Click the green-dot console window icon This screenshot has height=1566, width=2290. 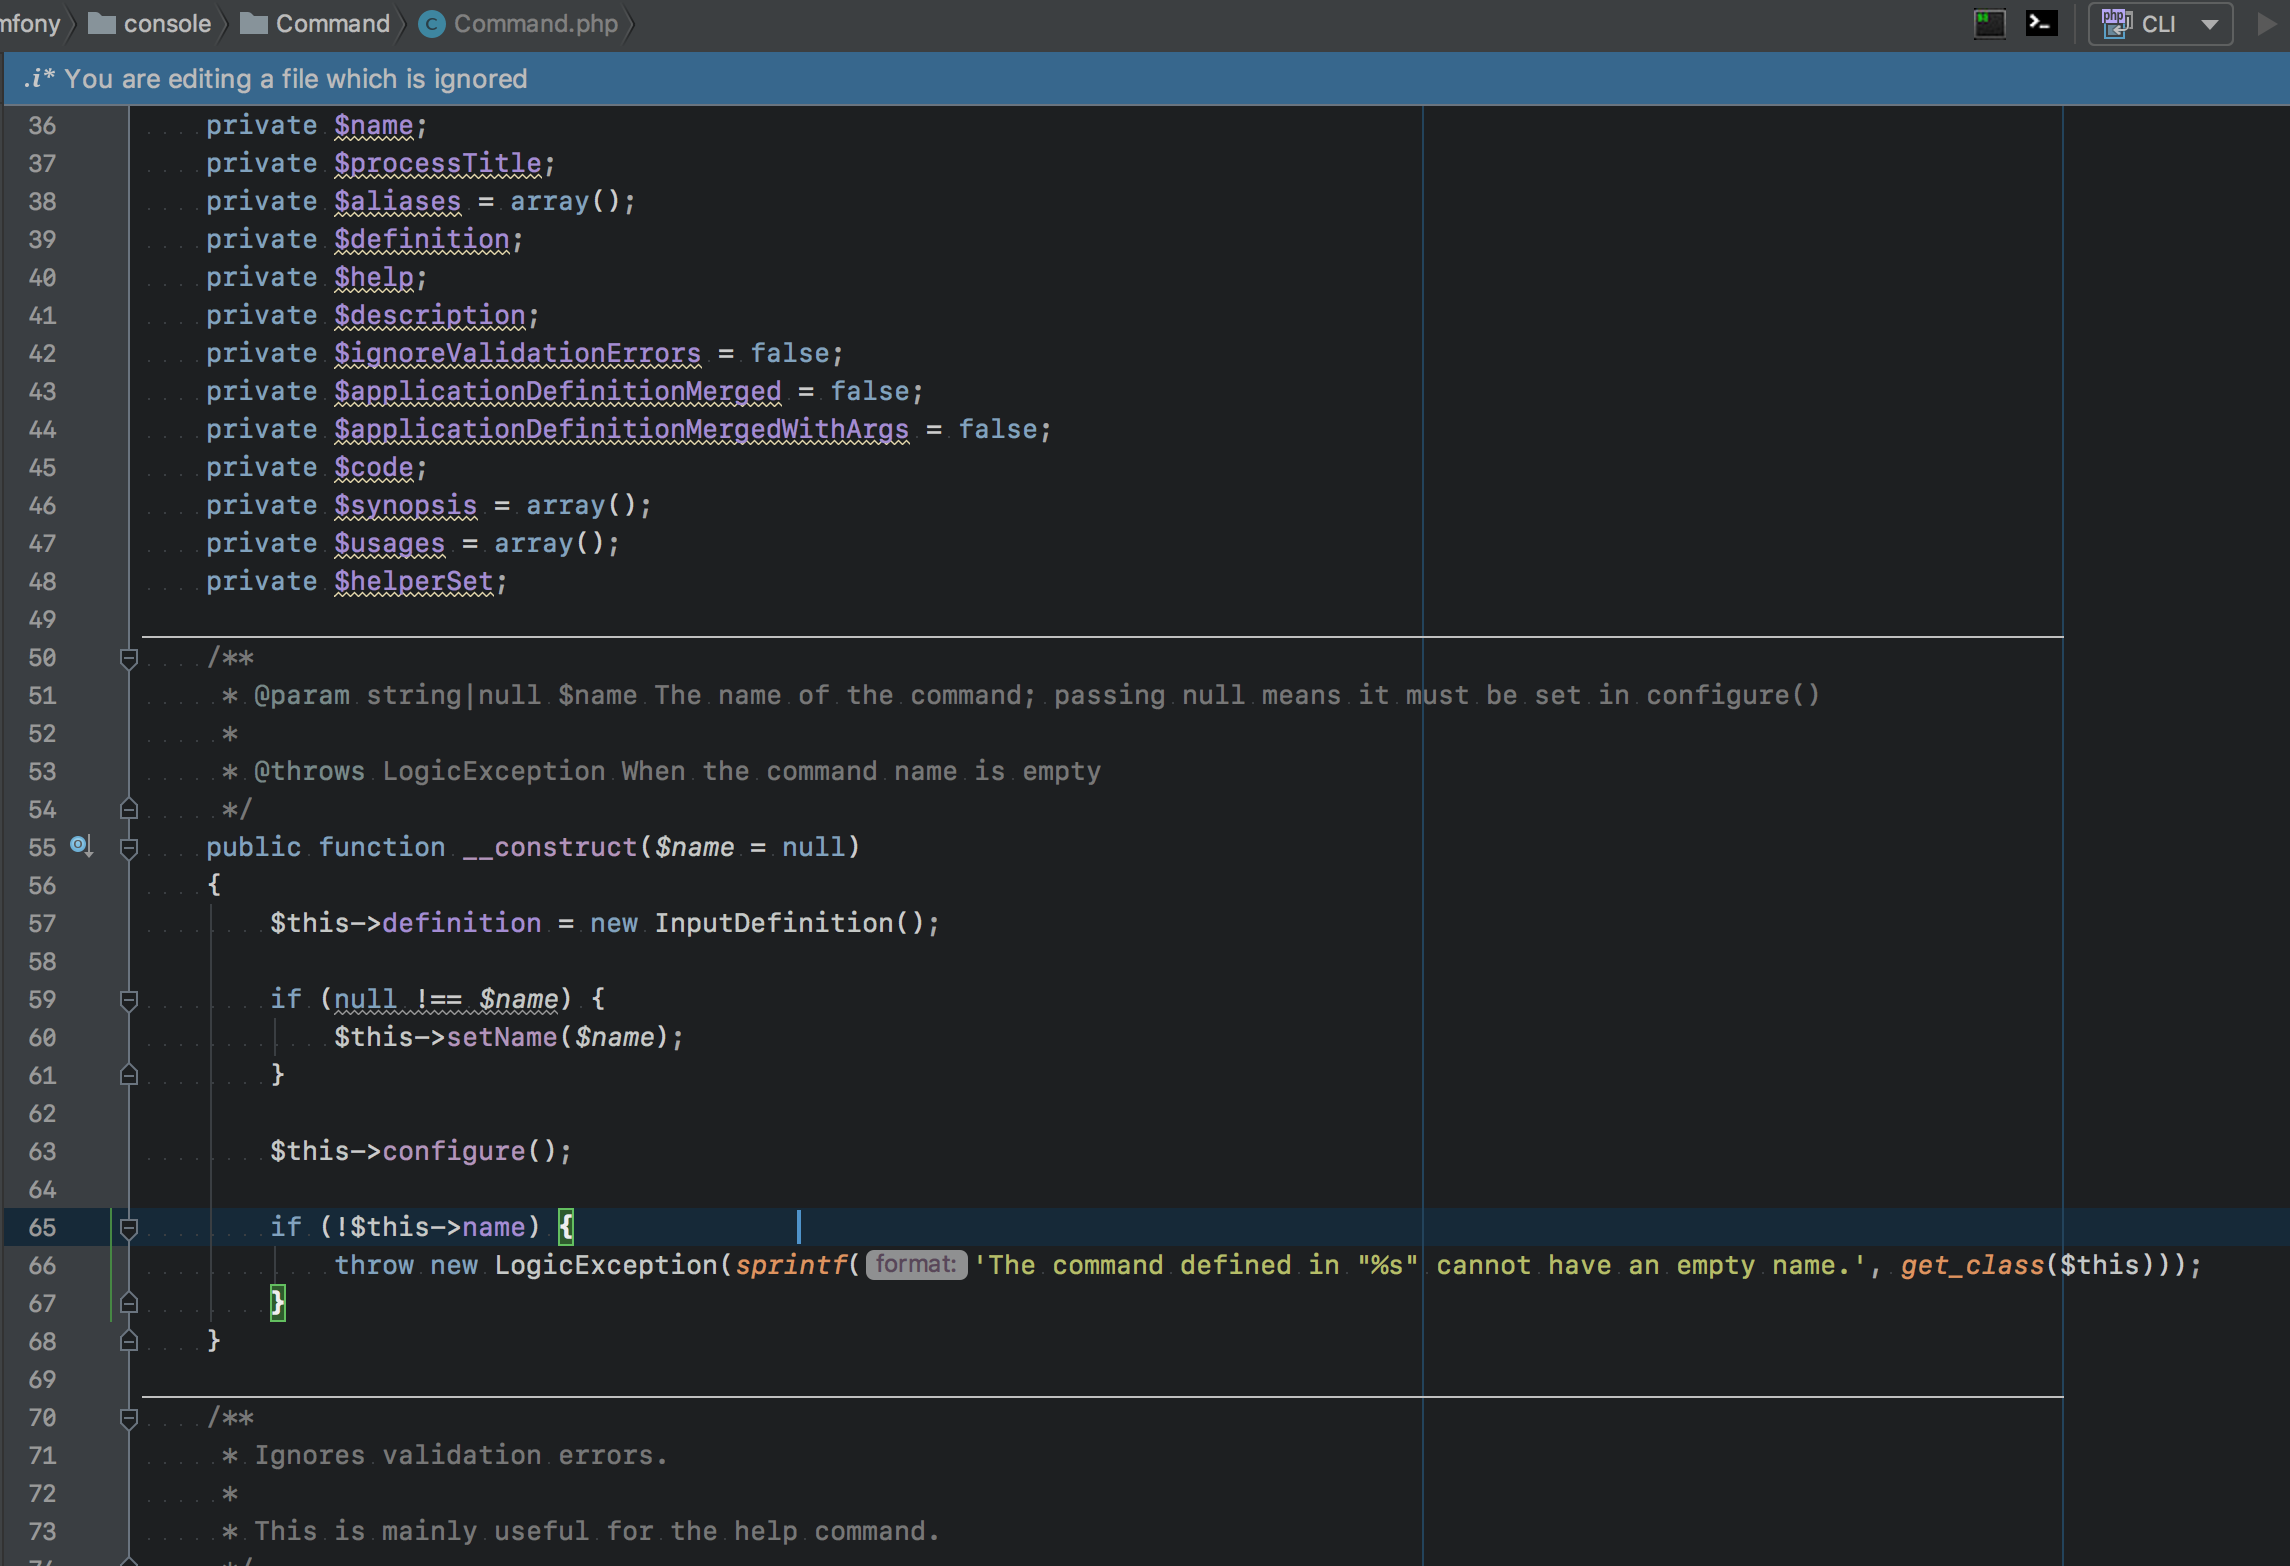point(1989,23)
